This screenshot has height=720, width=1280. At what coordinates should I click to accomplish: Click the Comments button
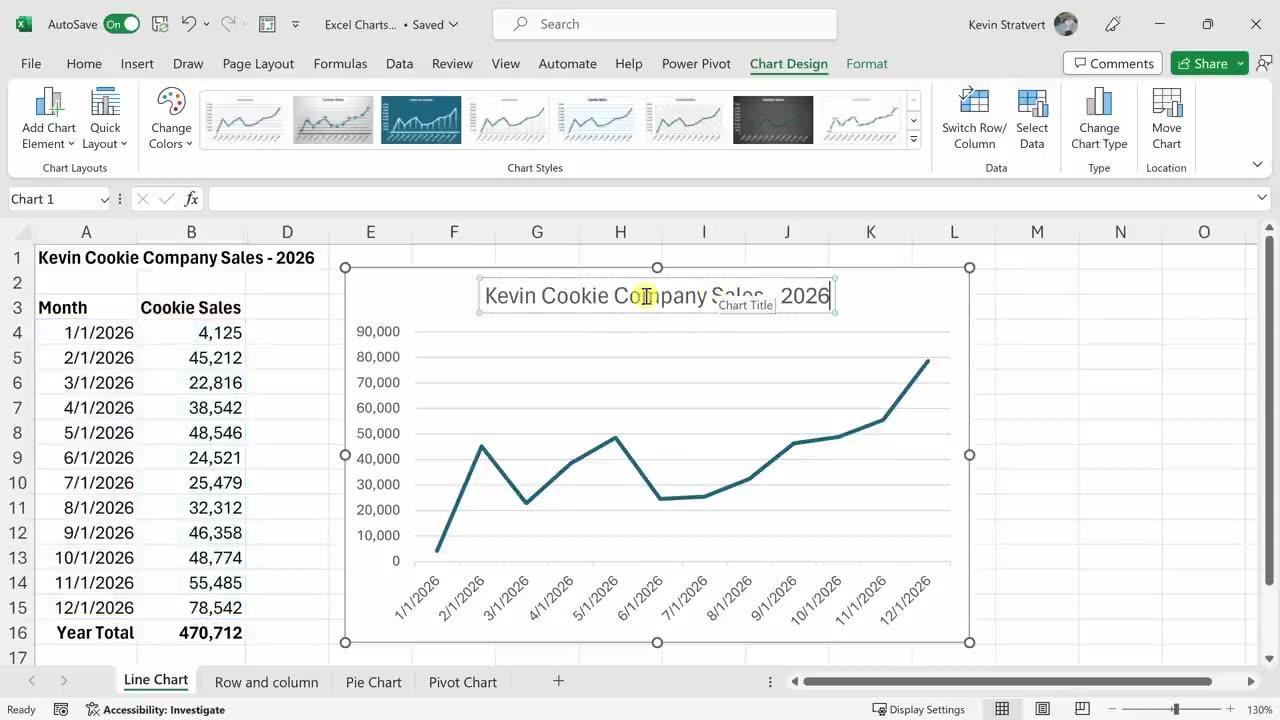tap(1113, 63)
